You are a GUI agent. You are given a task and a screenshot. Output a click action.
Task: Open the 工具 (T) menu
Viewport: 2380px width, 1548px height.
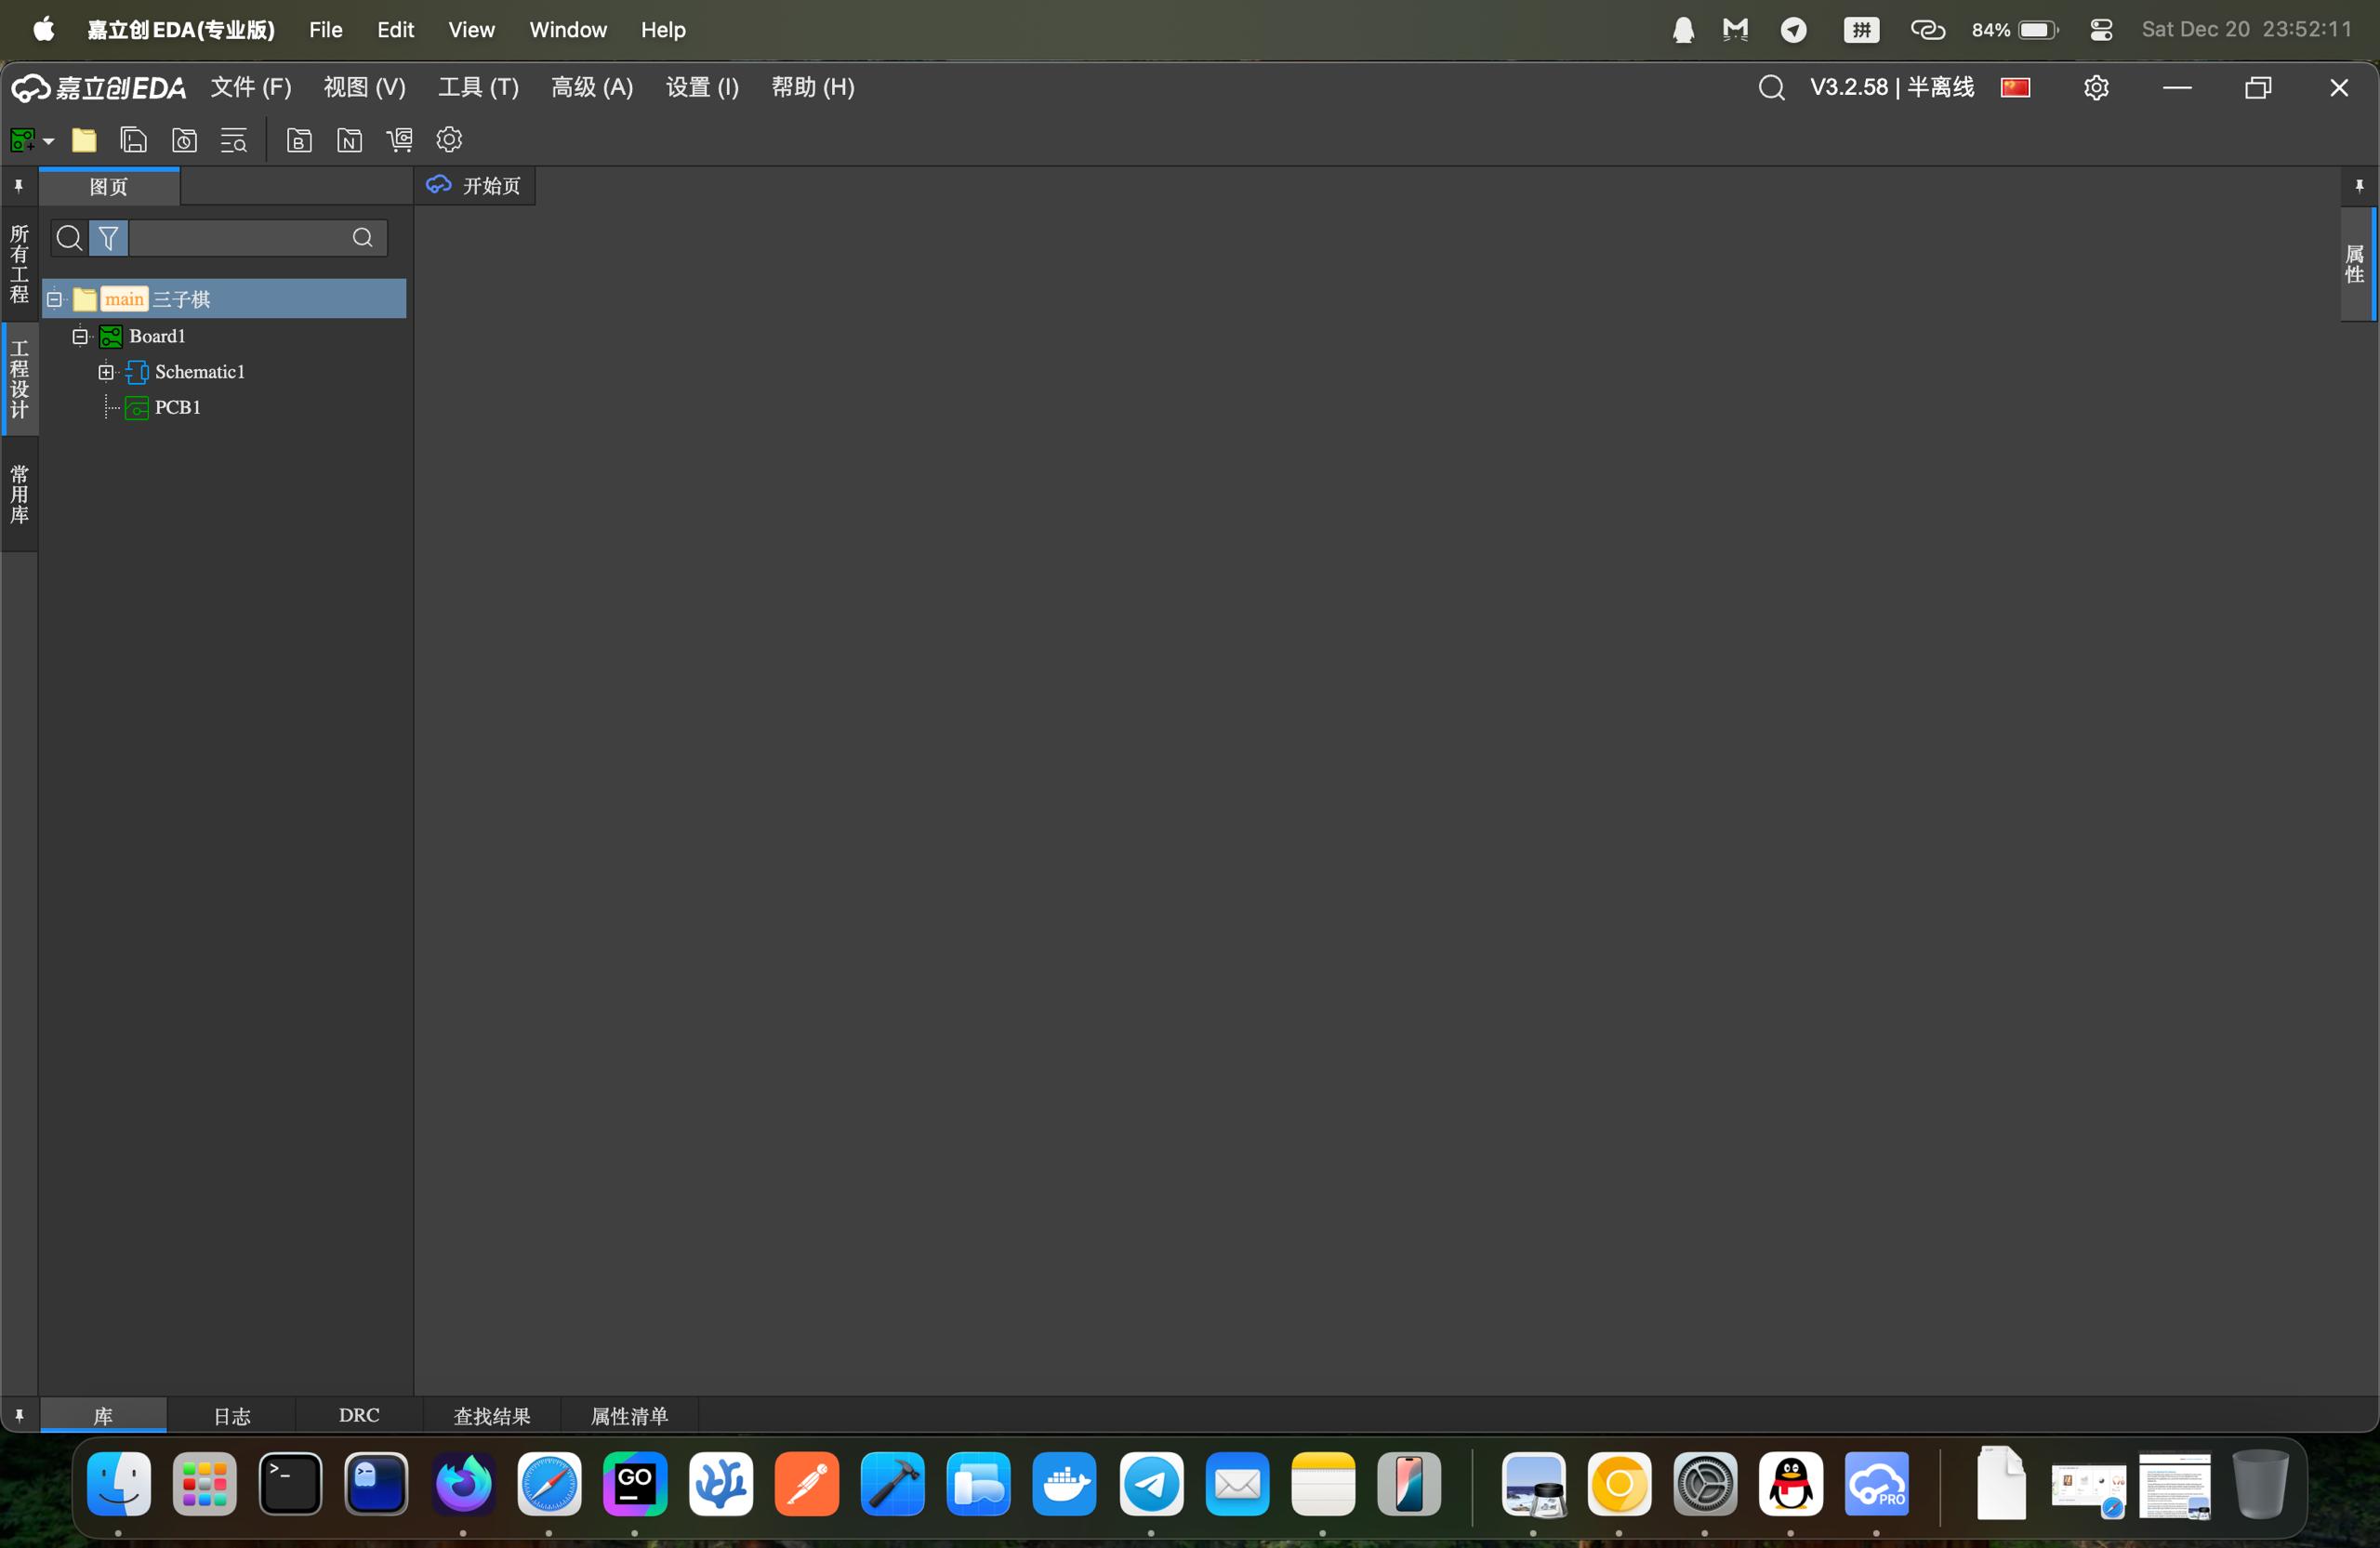(x=478, y=87)
